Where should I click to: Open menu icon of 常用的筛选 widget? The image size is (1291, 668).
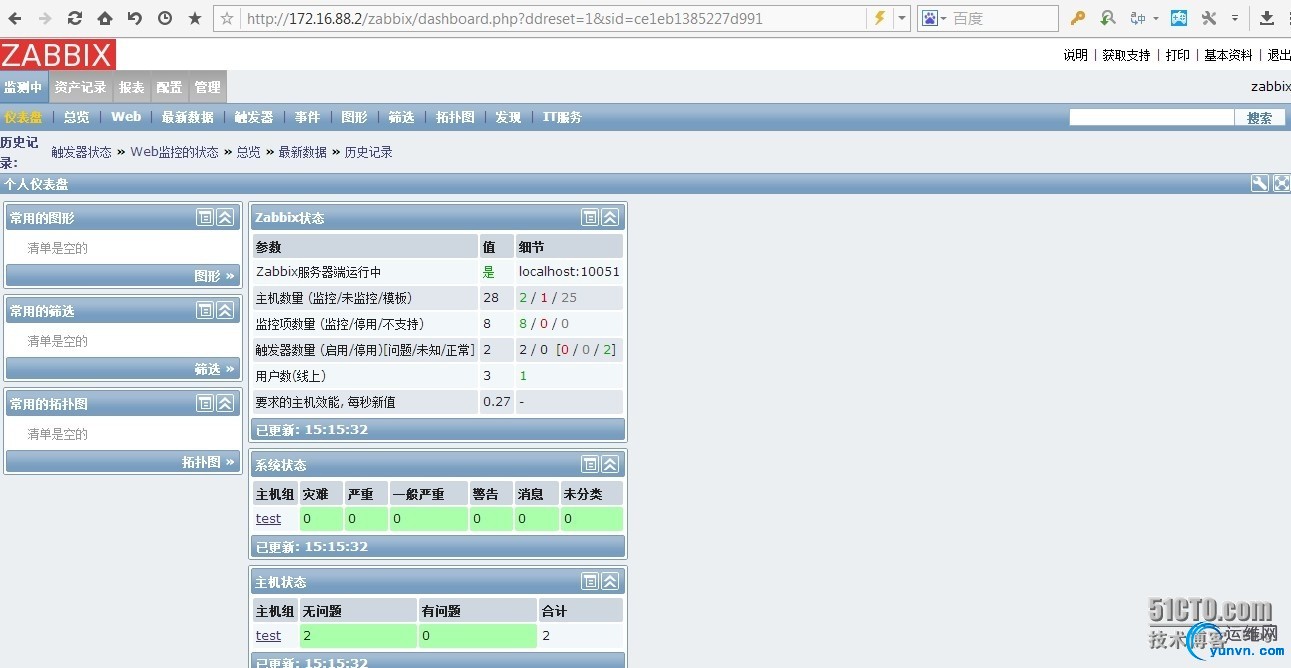pyautogui.click(x=205, y=310)
